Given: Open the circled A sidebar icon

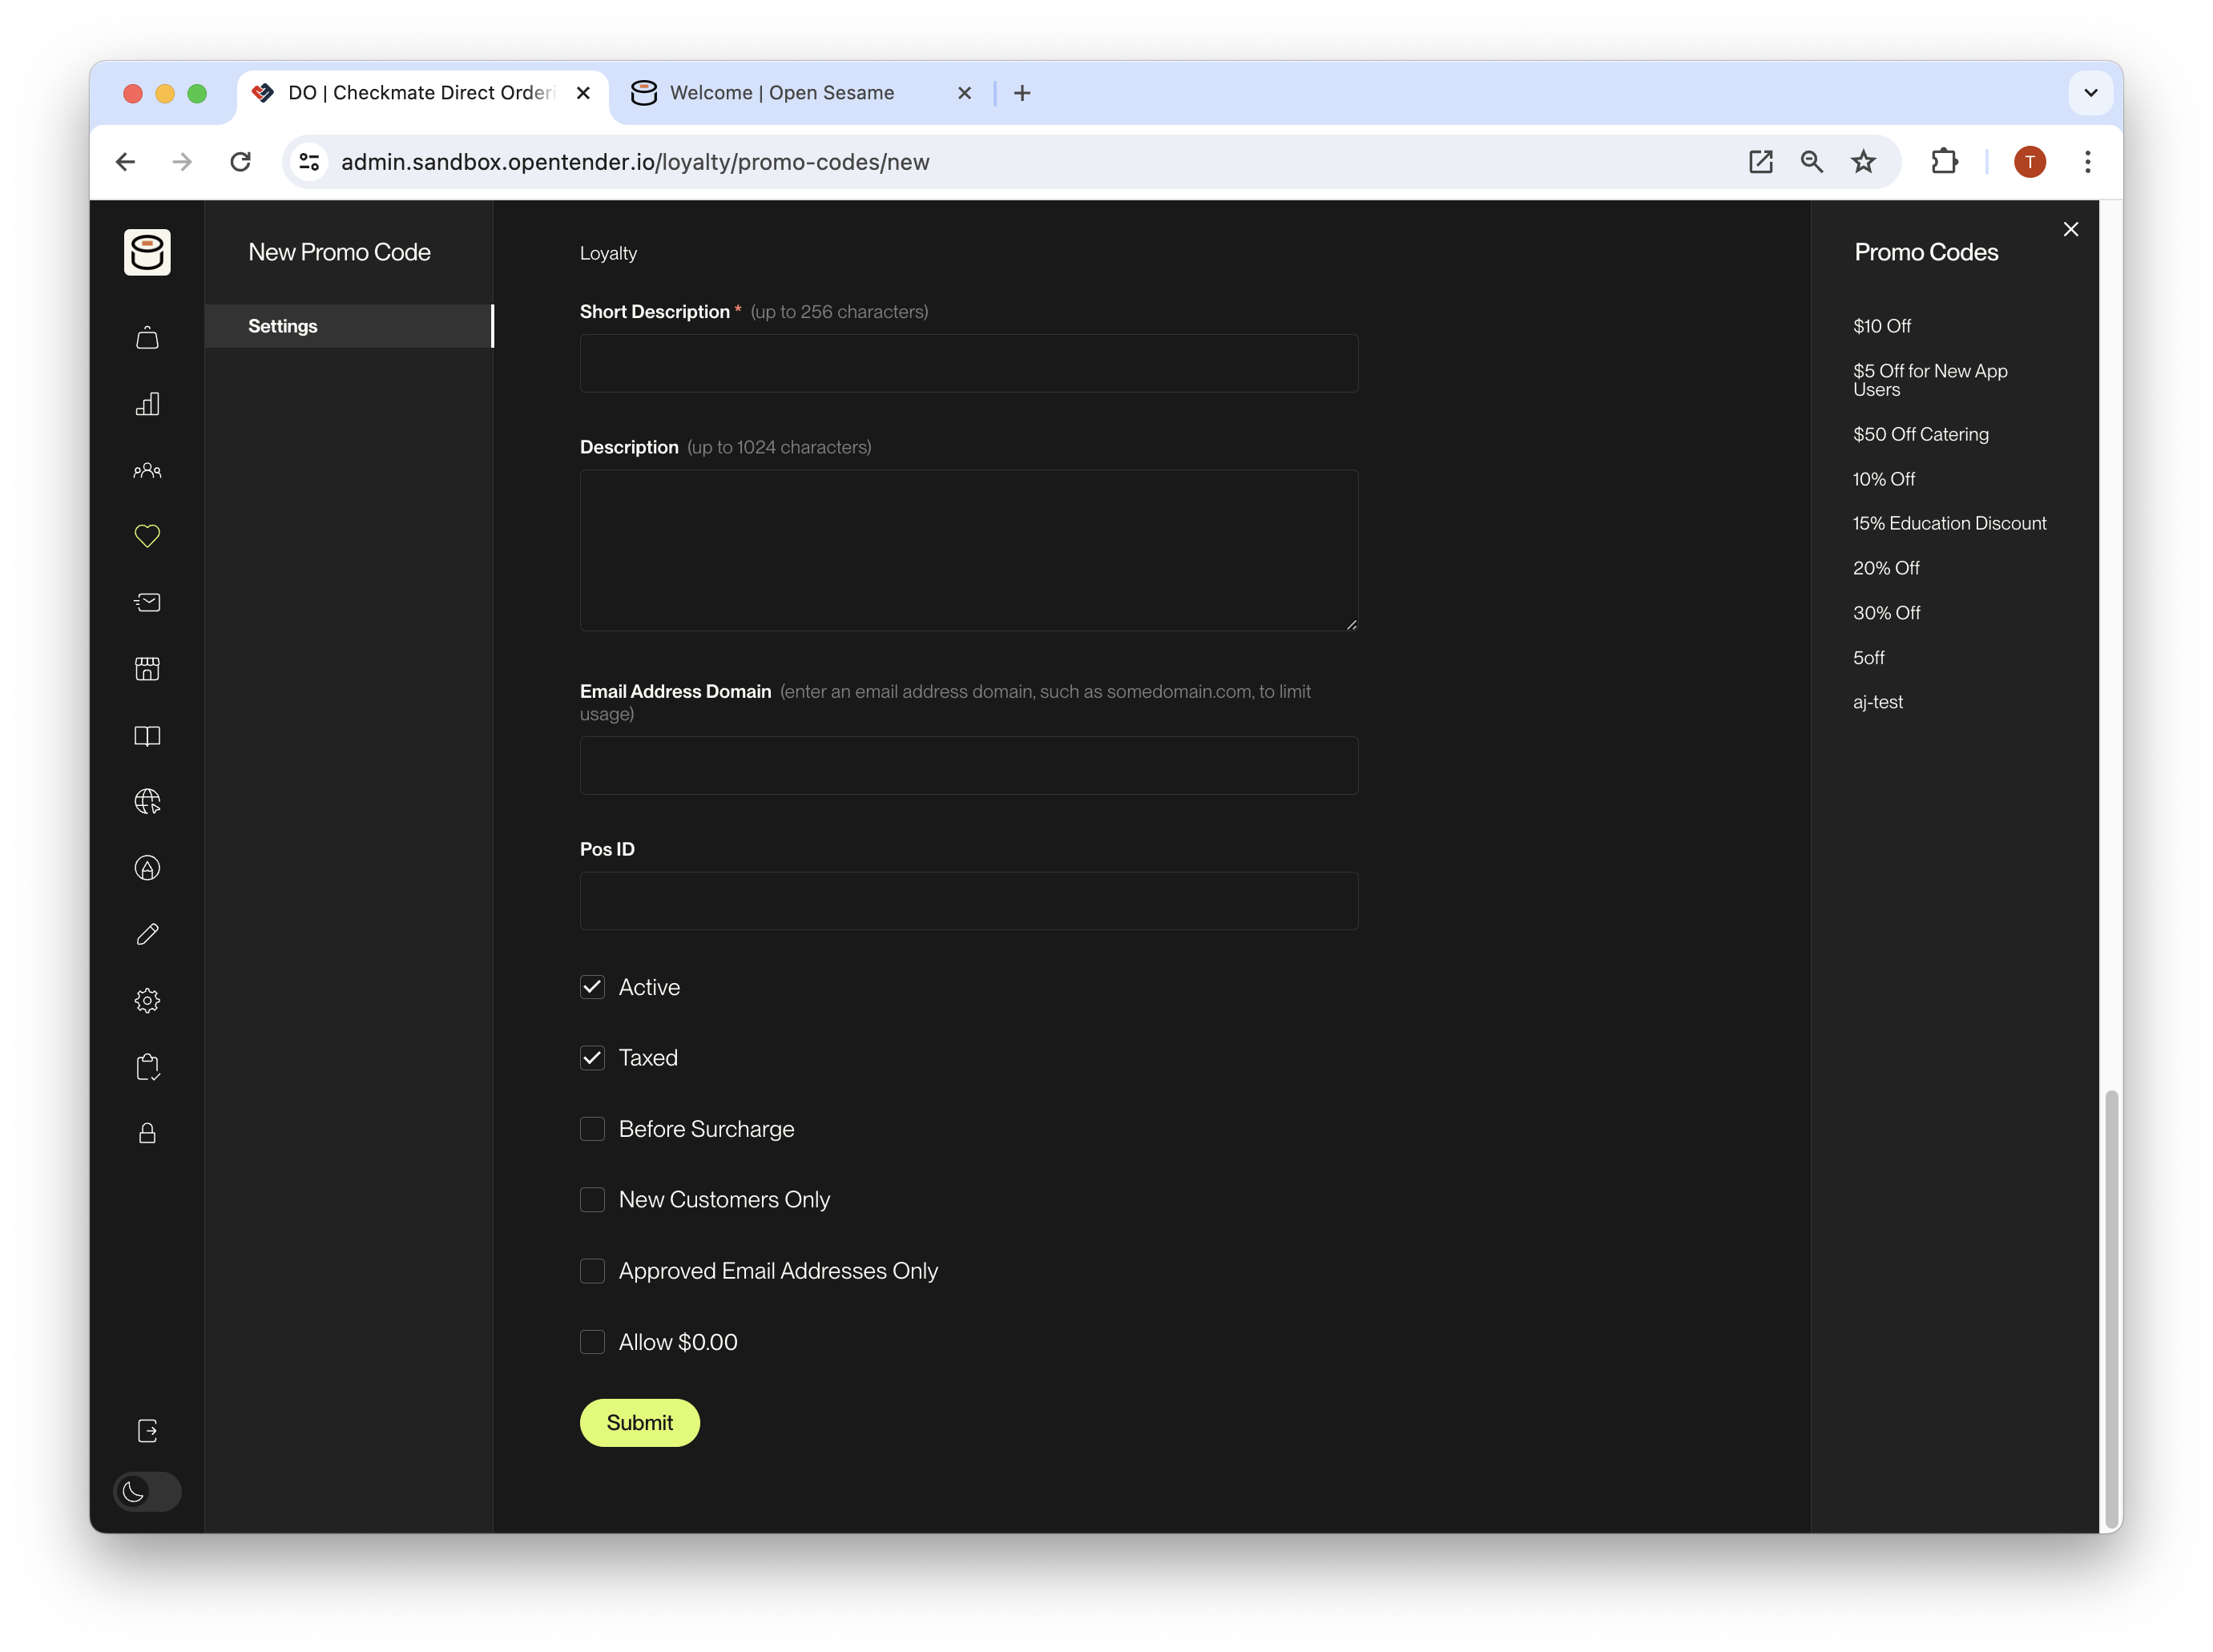Looking at the screenshot, I should tap(147, 868).
